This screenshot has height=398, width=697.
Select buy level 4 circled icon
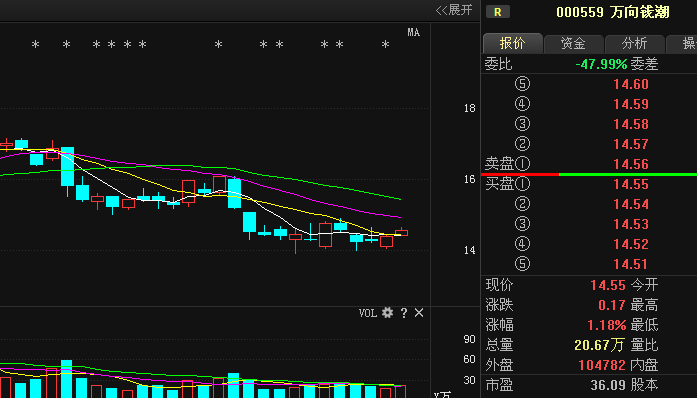coord(522,244)
